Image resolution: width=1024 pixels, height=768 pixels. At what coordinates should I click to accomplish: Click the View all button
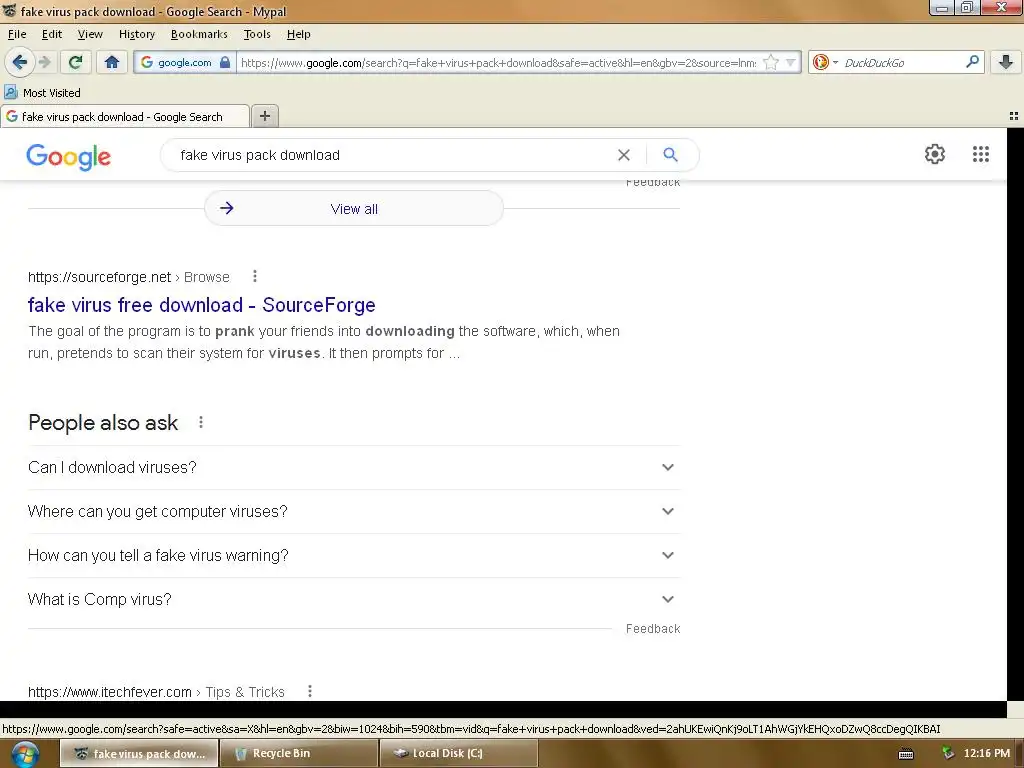(354, 208)
